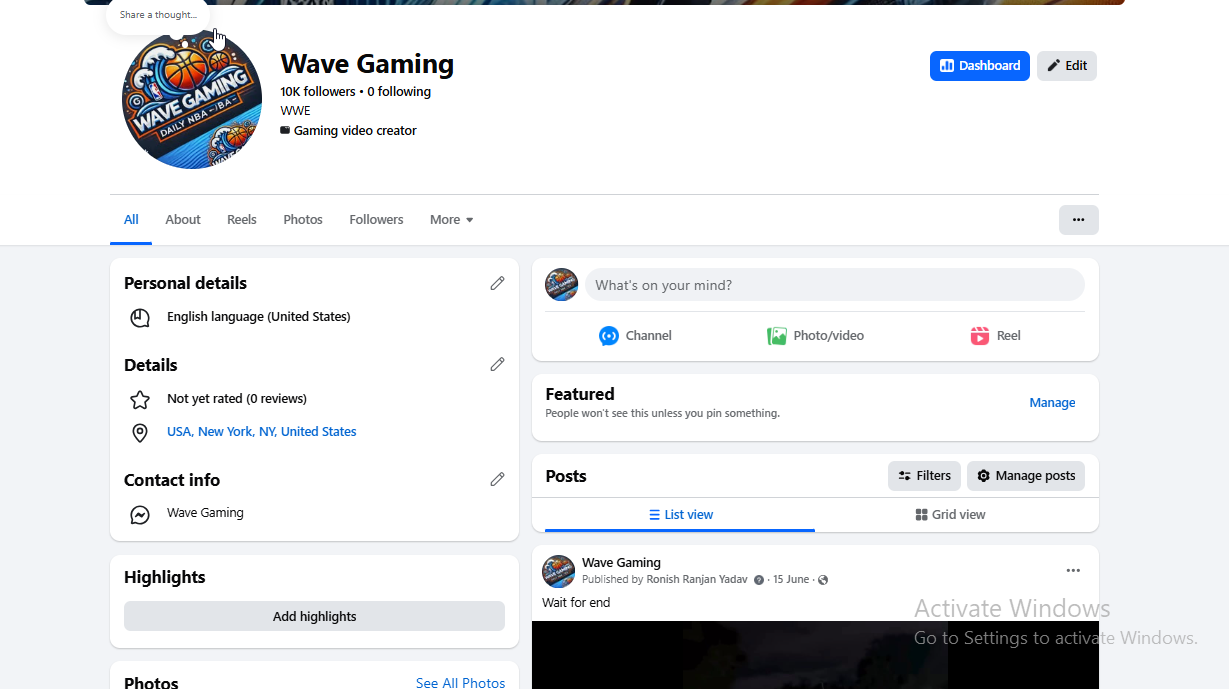The height and width of the screenshot is (689, 1229).
Task: Click the English language globe icon
Action: point(140,318)
